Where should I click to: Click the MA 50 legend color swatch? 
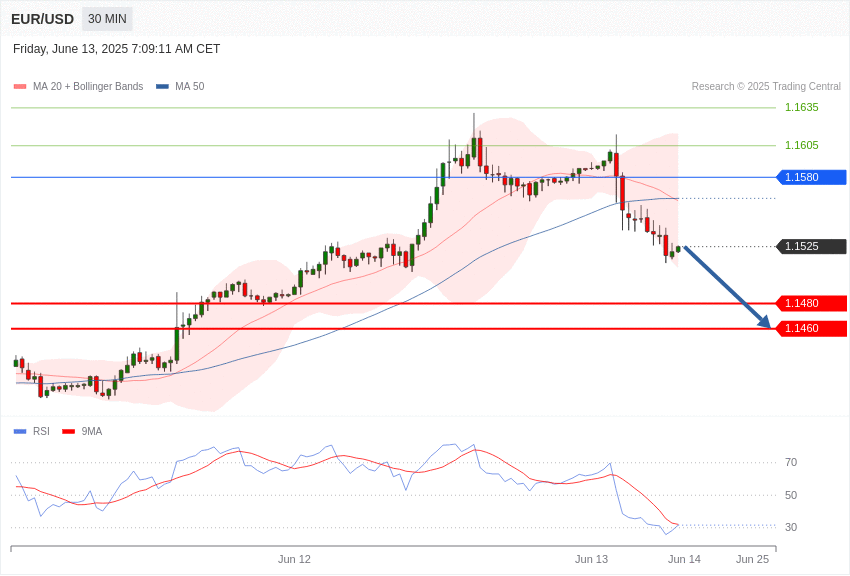point(162,86)
